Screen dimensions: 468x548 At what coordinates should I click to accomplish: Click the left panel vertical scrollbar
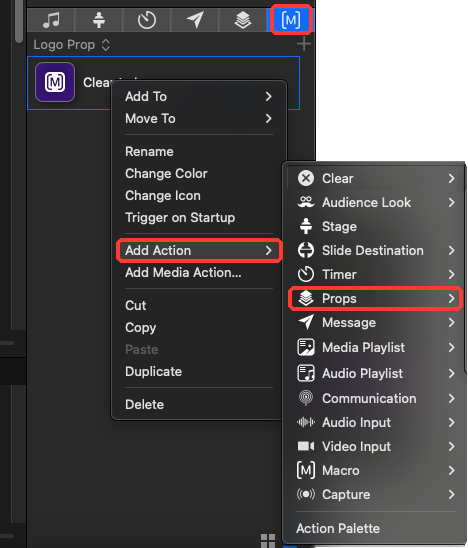click(x=19, y=21)
